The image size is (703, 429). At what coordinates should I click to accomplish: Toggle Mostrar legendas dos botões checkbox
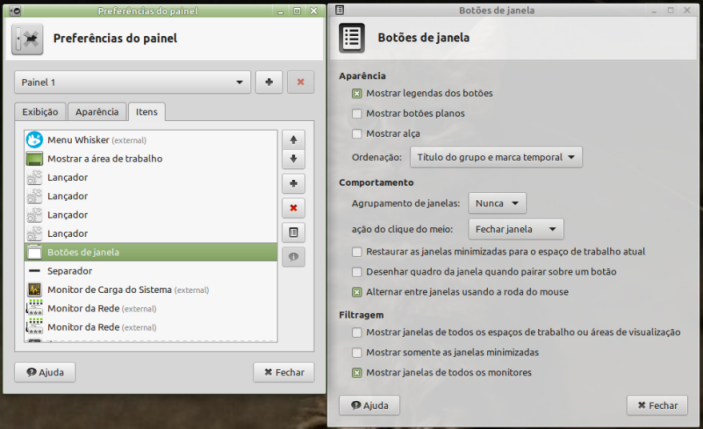tap(357, 94)
